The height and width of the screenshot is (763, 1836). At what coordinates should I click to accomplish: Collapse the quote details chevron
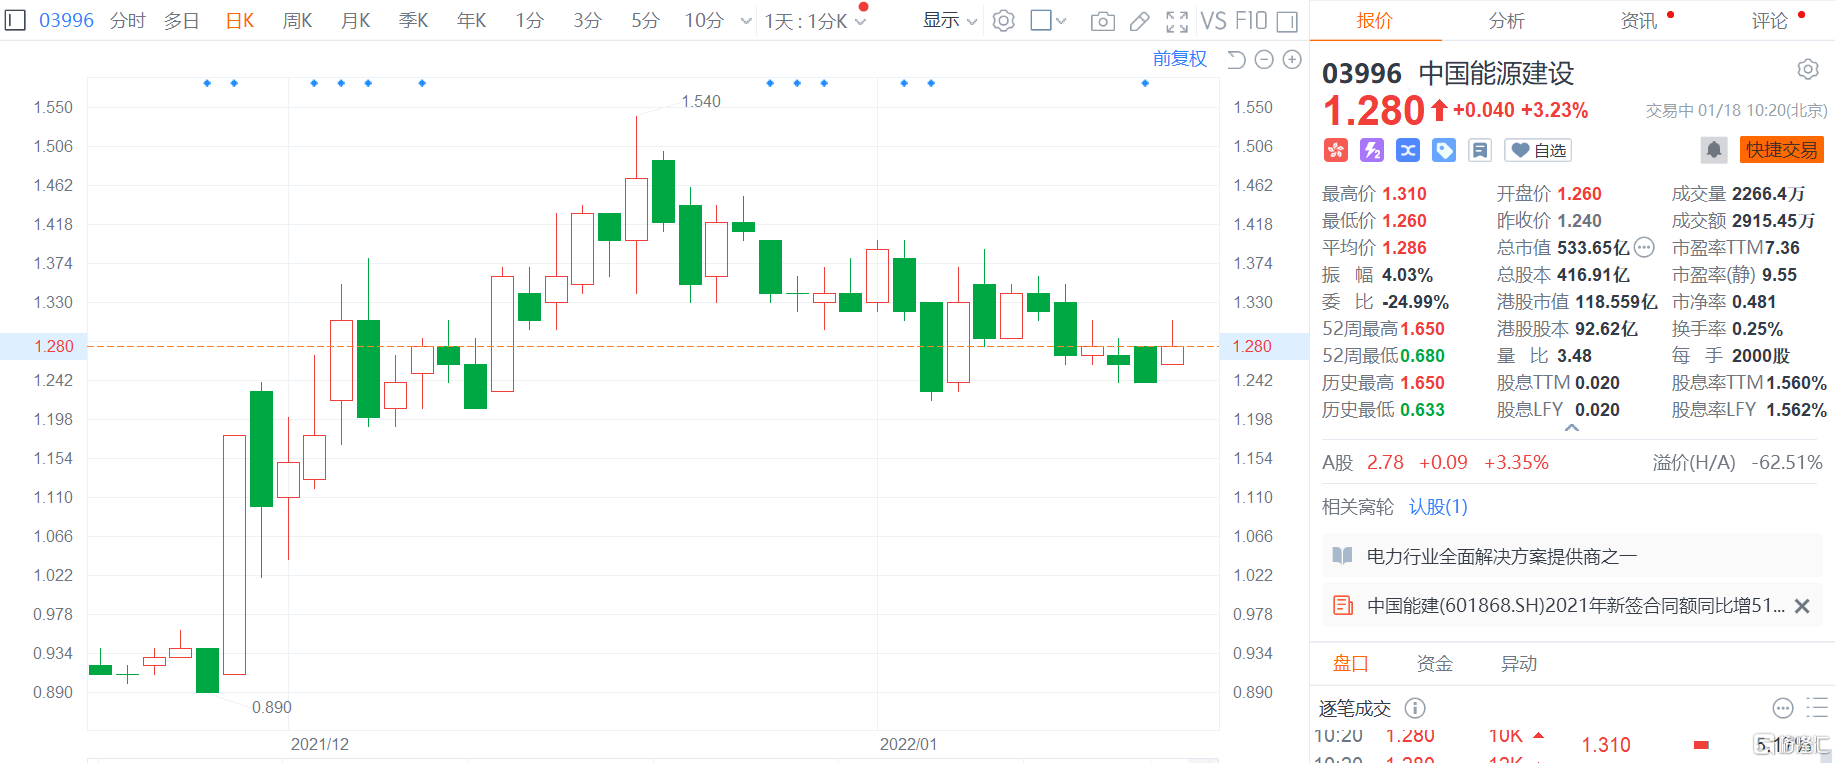point(1572,428)
